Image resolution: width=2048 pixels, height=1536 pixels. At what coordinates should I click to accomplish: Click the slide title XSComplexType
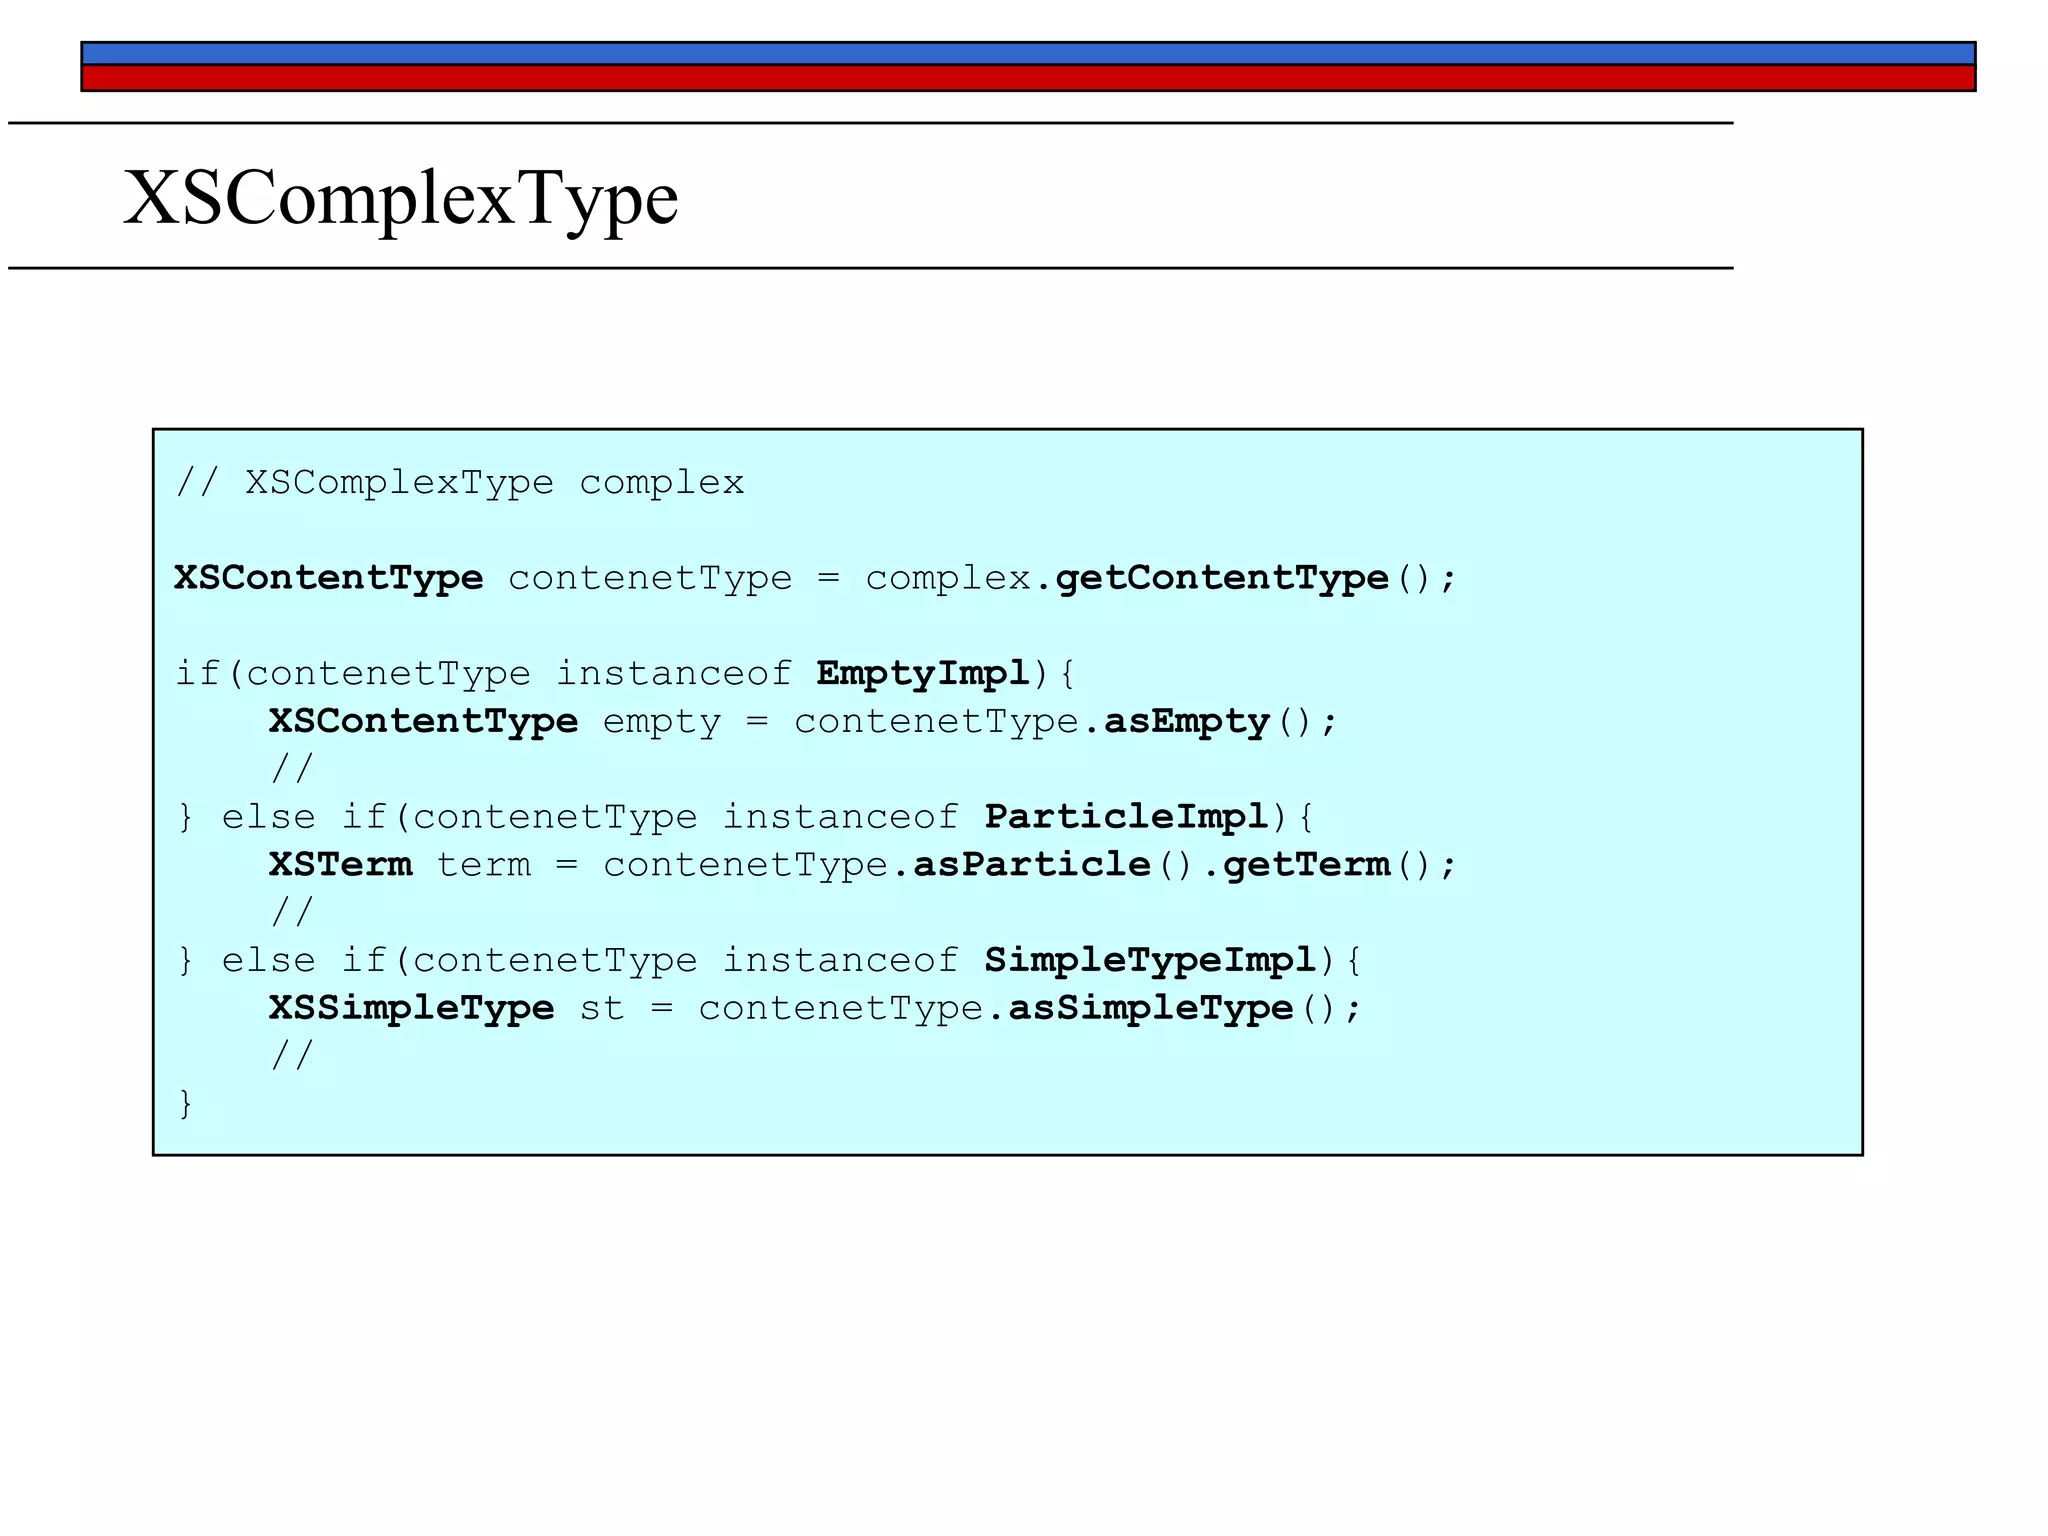[x=401, y=199]
